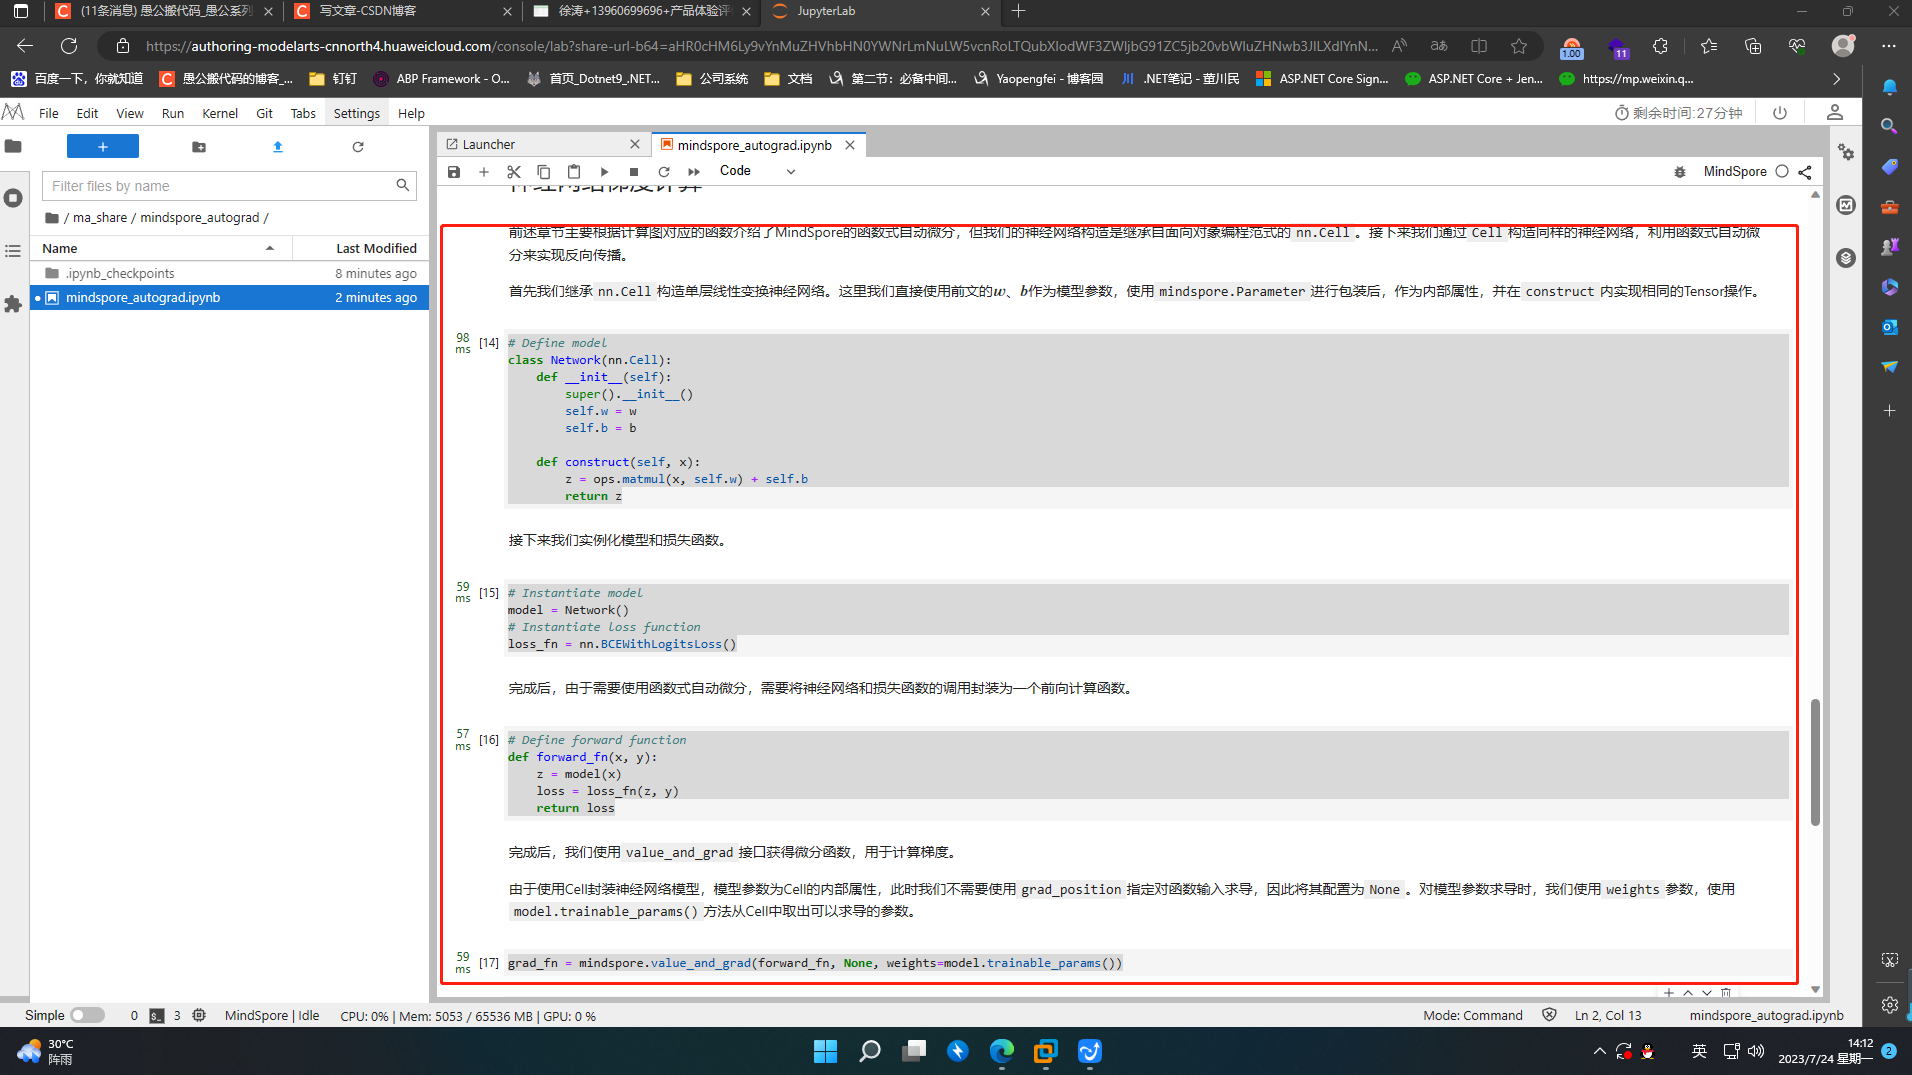The width and height of the screenshot is (1912, 1075).
Task: Open the File menu
Action: click(48, 113)
